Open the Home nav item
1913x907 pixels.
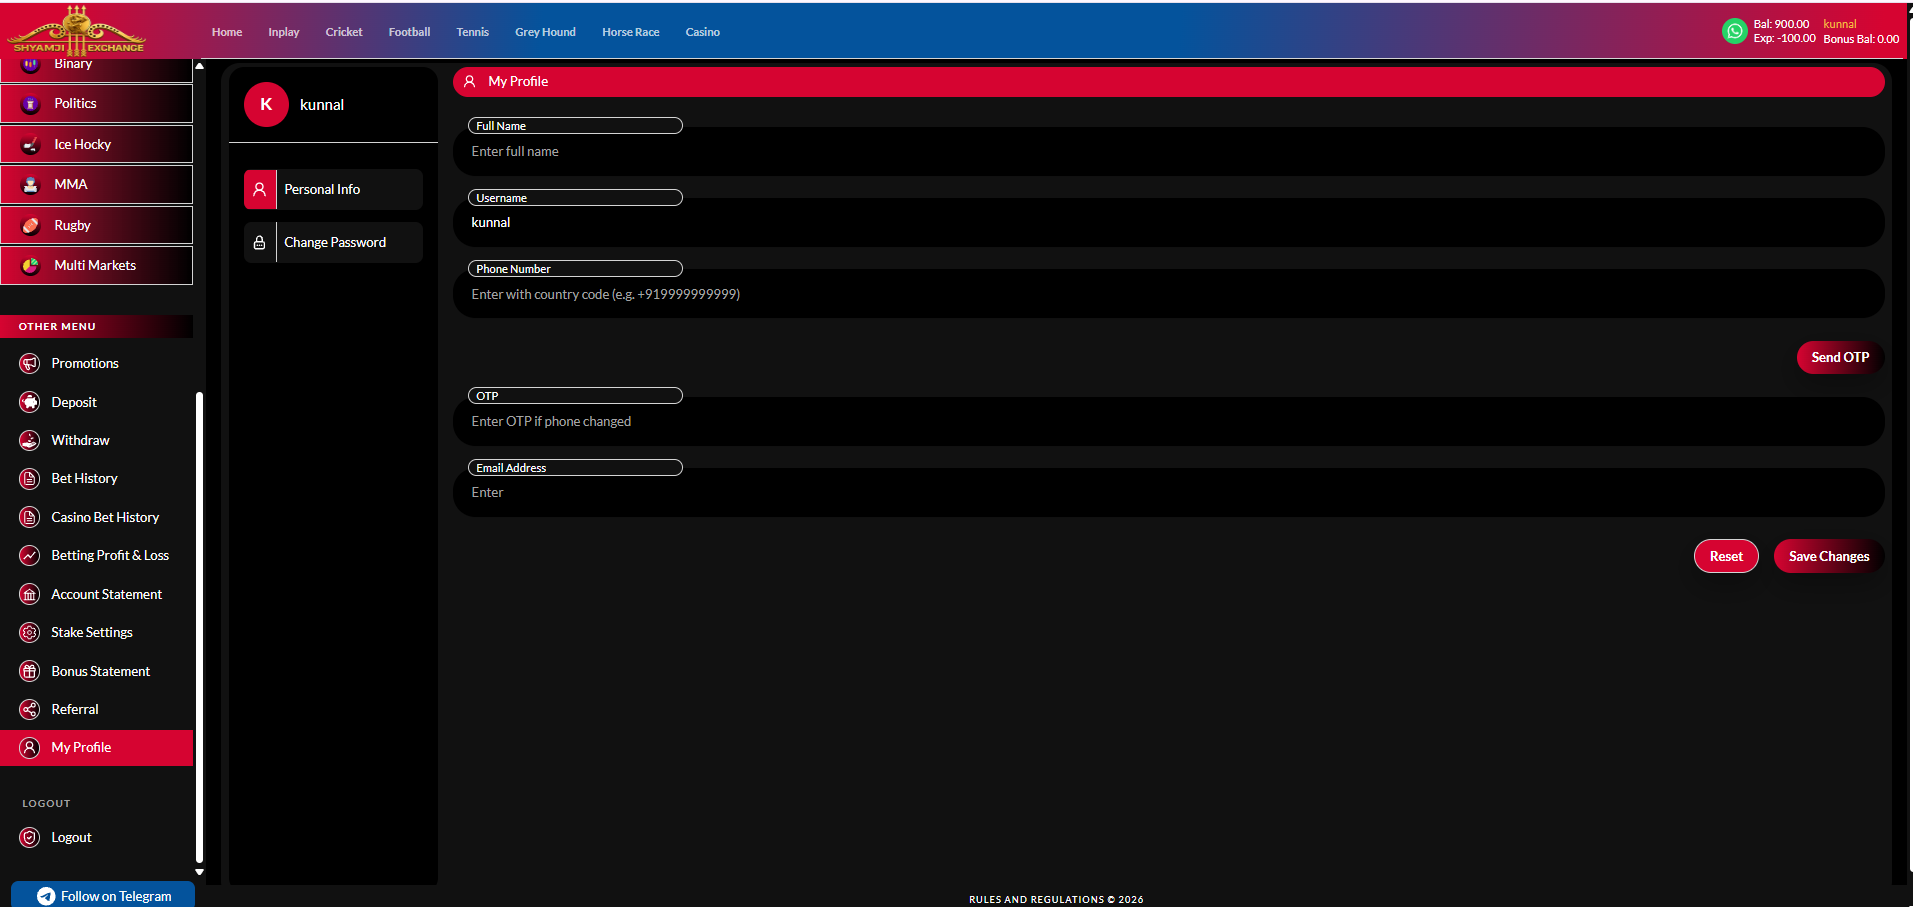[227, 32]
